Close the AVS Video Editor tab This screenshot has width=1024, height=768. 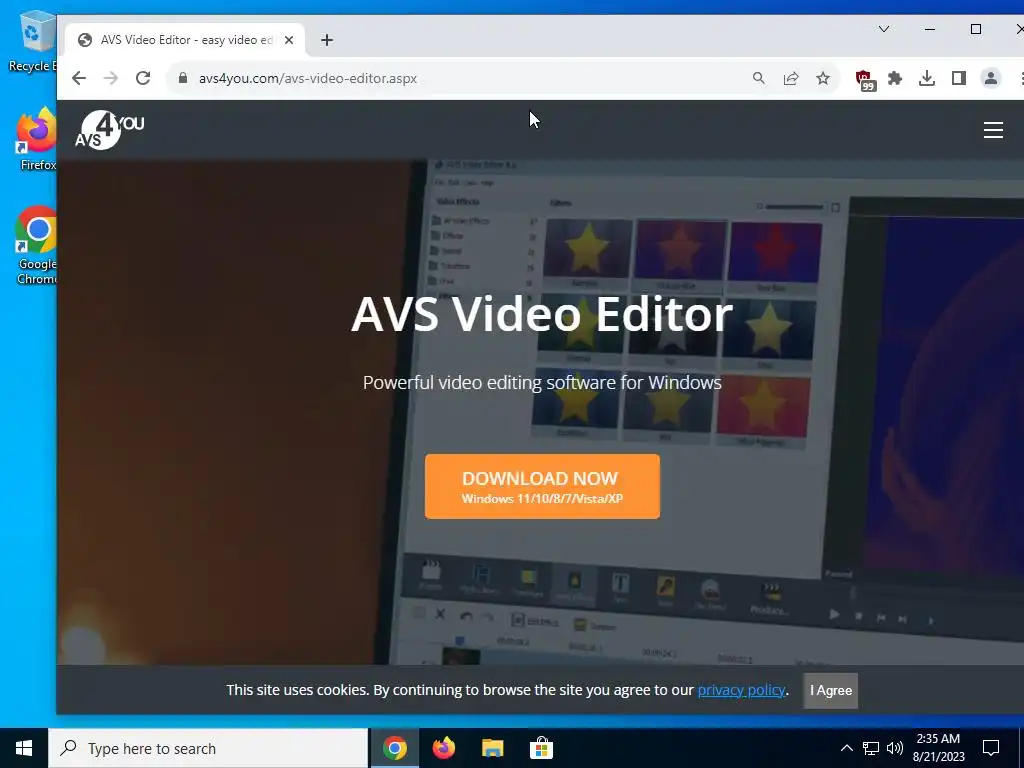pos(289,40)
